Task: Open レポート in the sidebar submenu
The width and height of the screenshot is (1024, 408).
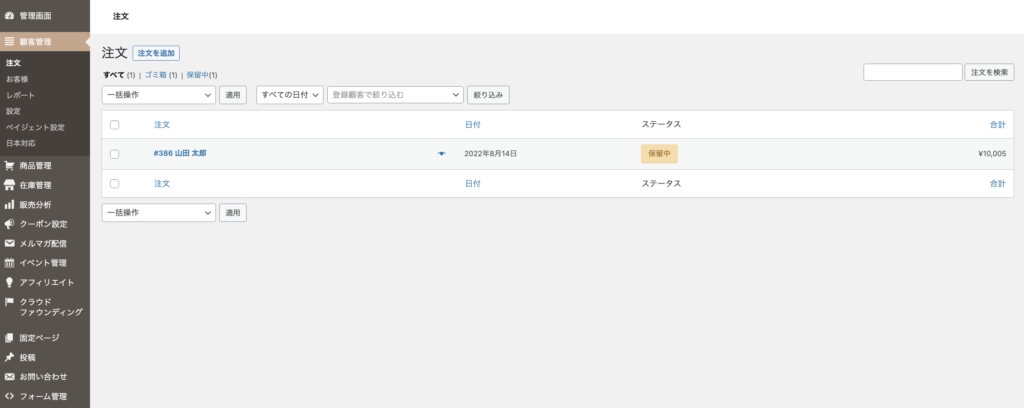Action: (20, 95)
